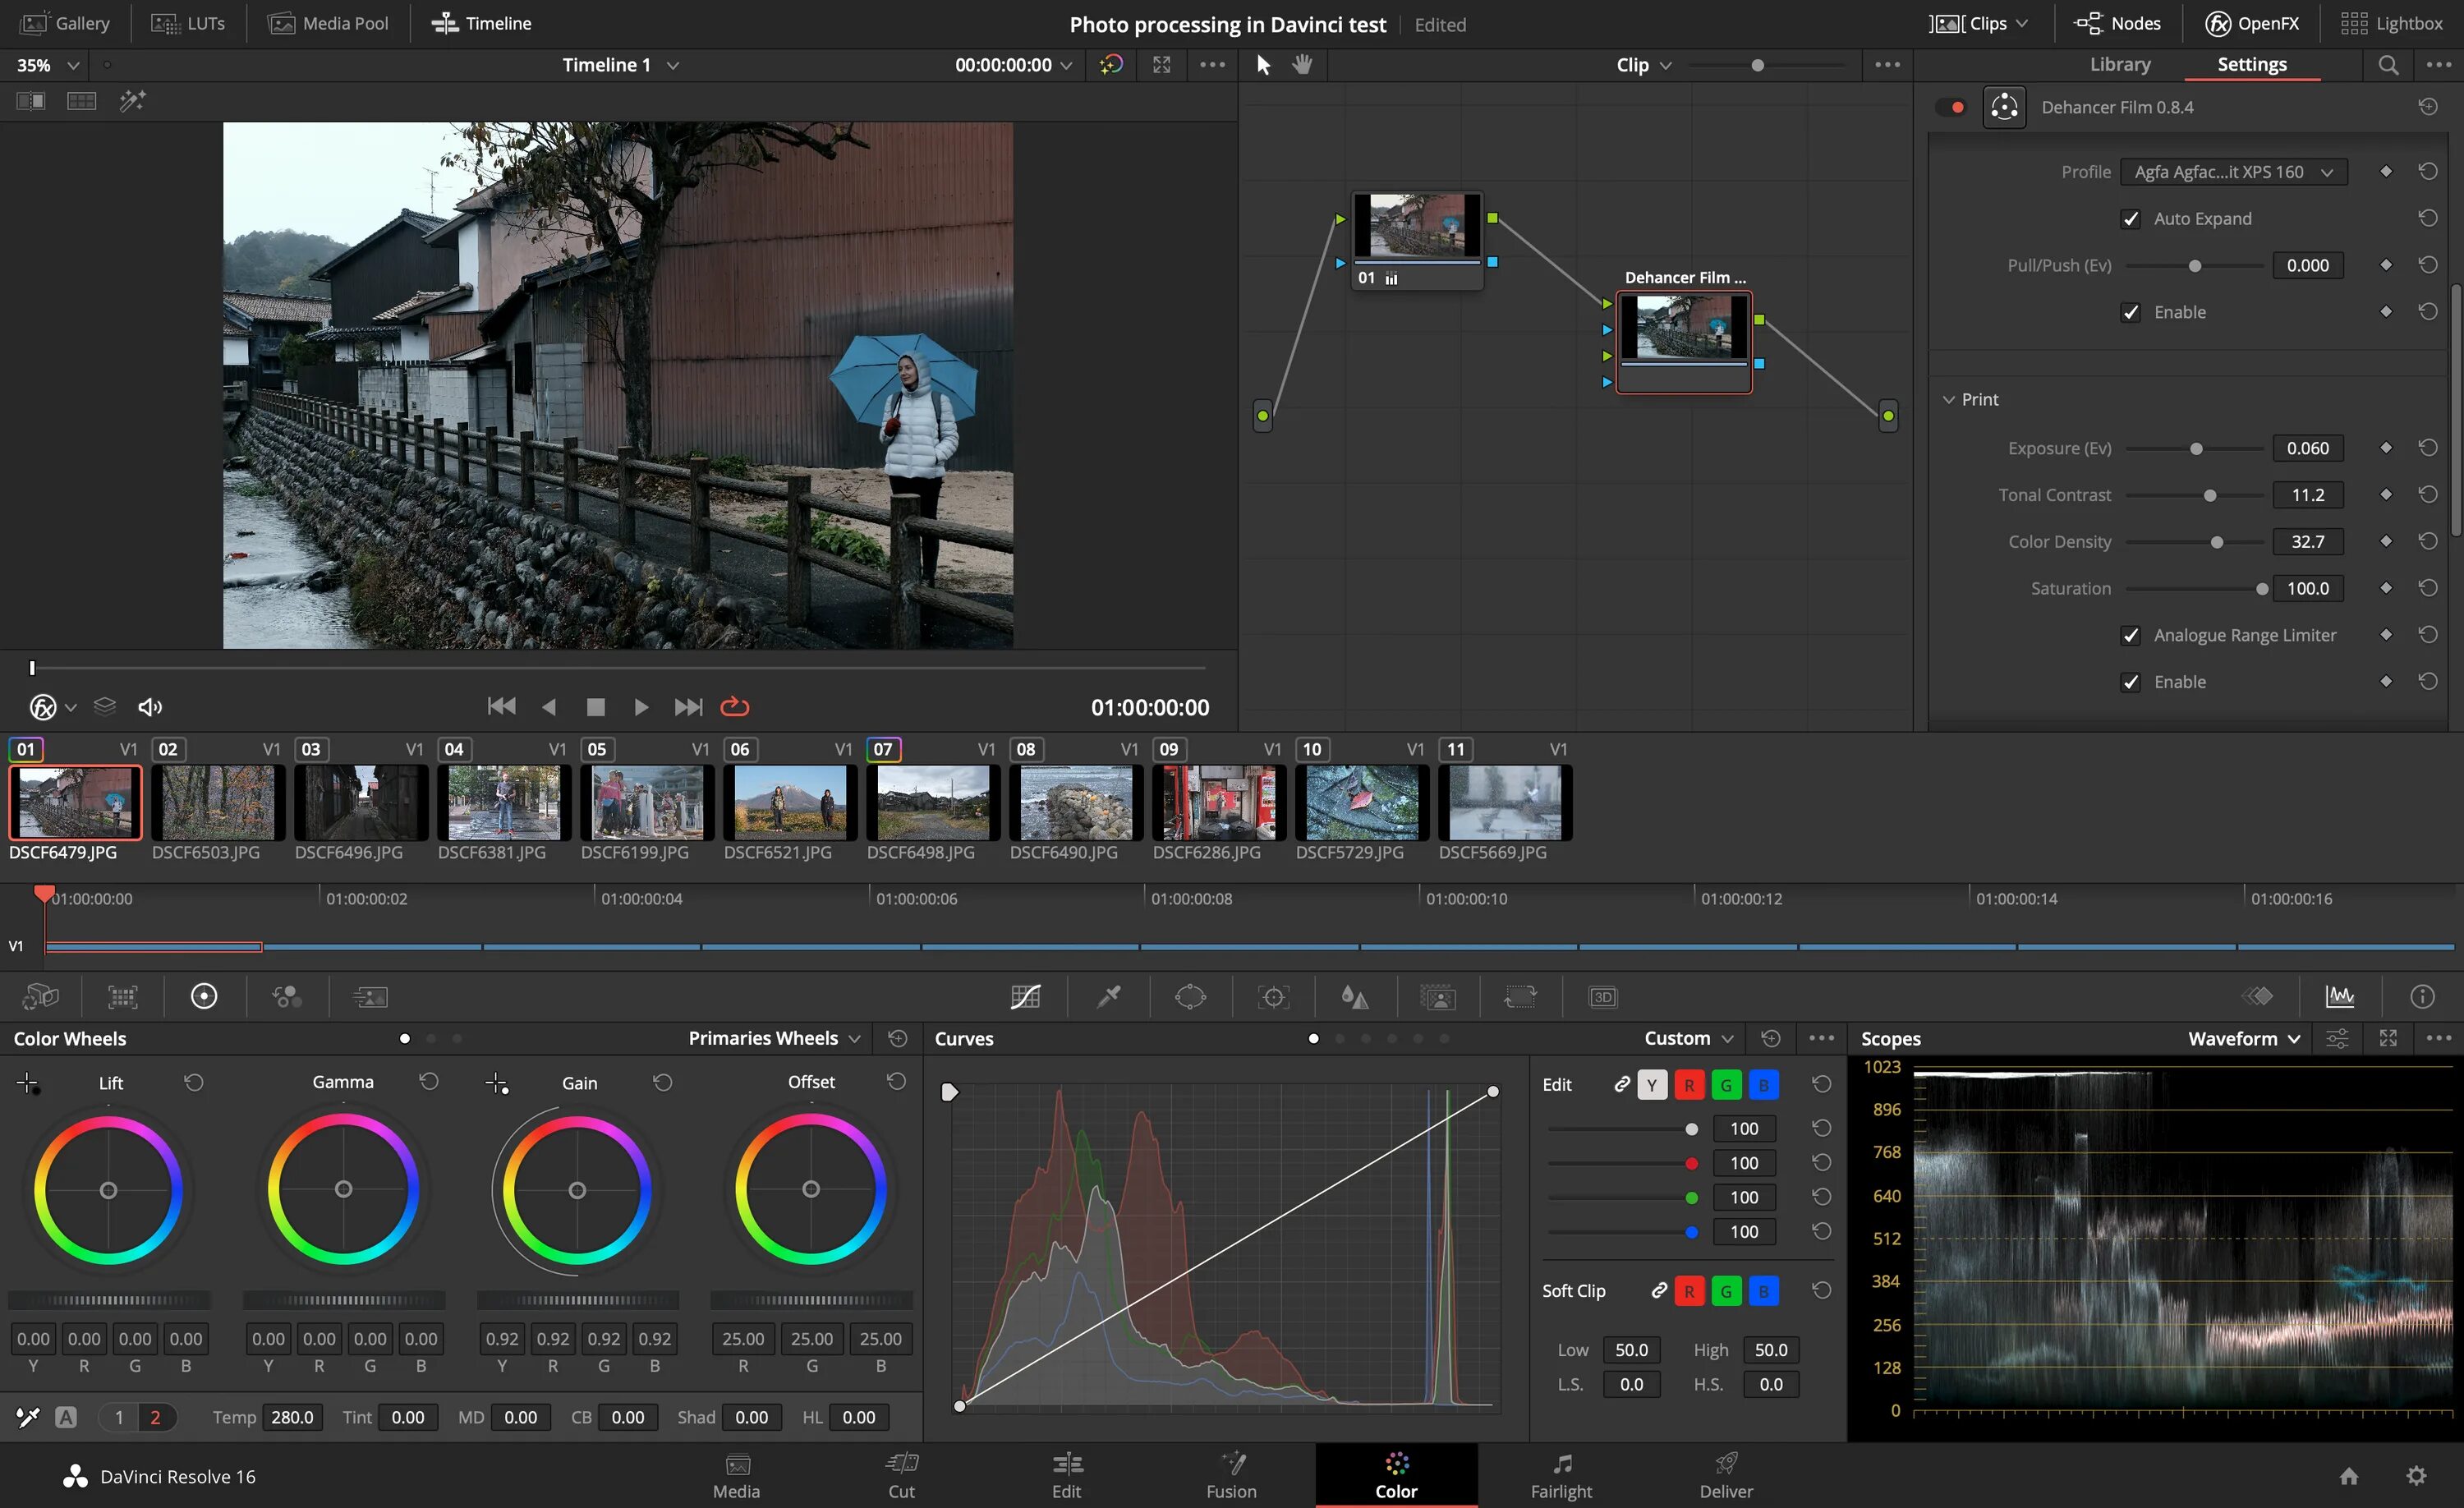Open the Scopes waveform palette icon

tap(2340, 997)
